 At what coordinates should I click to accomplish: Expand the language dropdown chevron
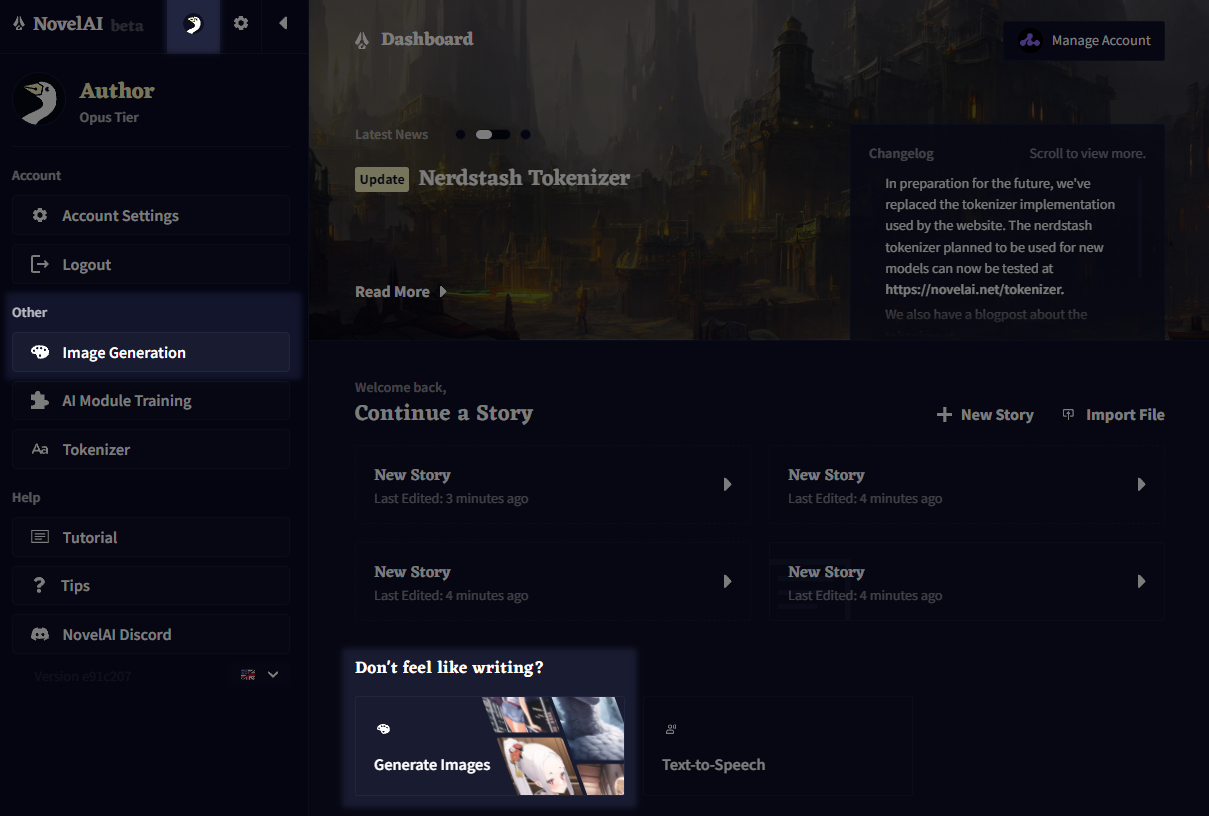coord(273,675)
